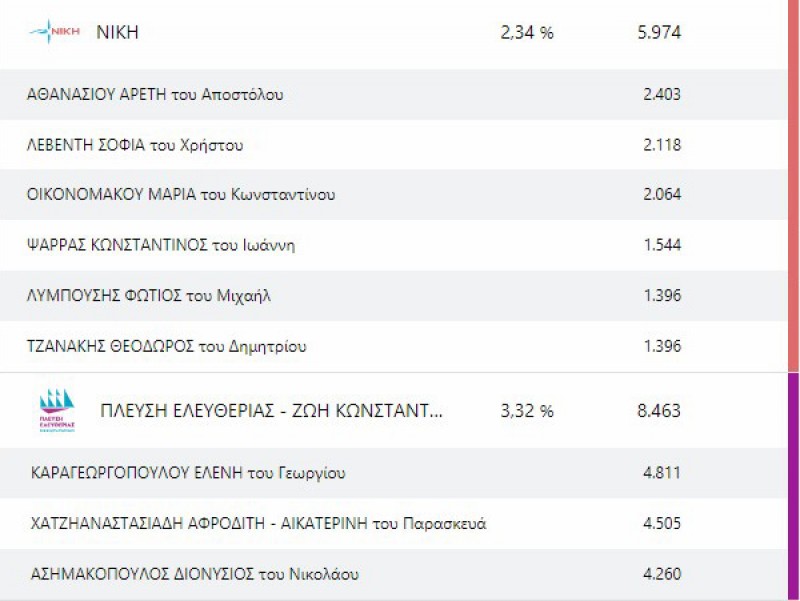Select ΑΣΗΜΑΚΟΠΟΥΛΟΣ ΔΙΟΝΥΣΙΟΣ του Νικολάου

(x=195, y=575)
